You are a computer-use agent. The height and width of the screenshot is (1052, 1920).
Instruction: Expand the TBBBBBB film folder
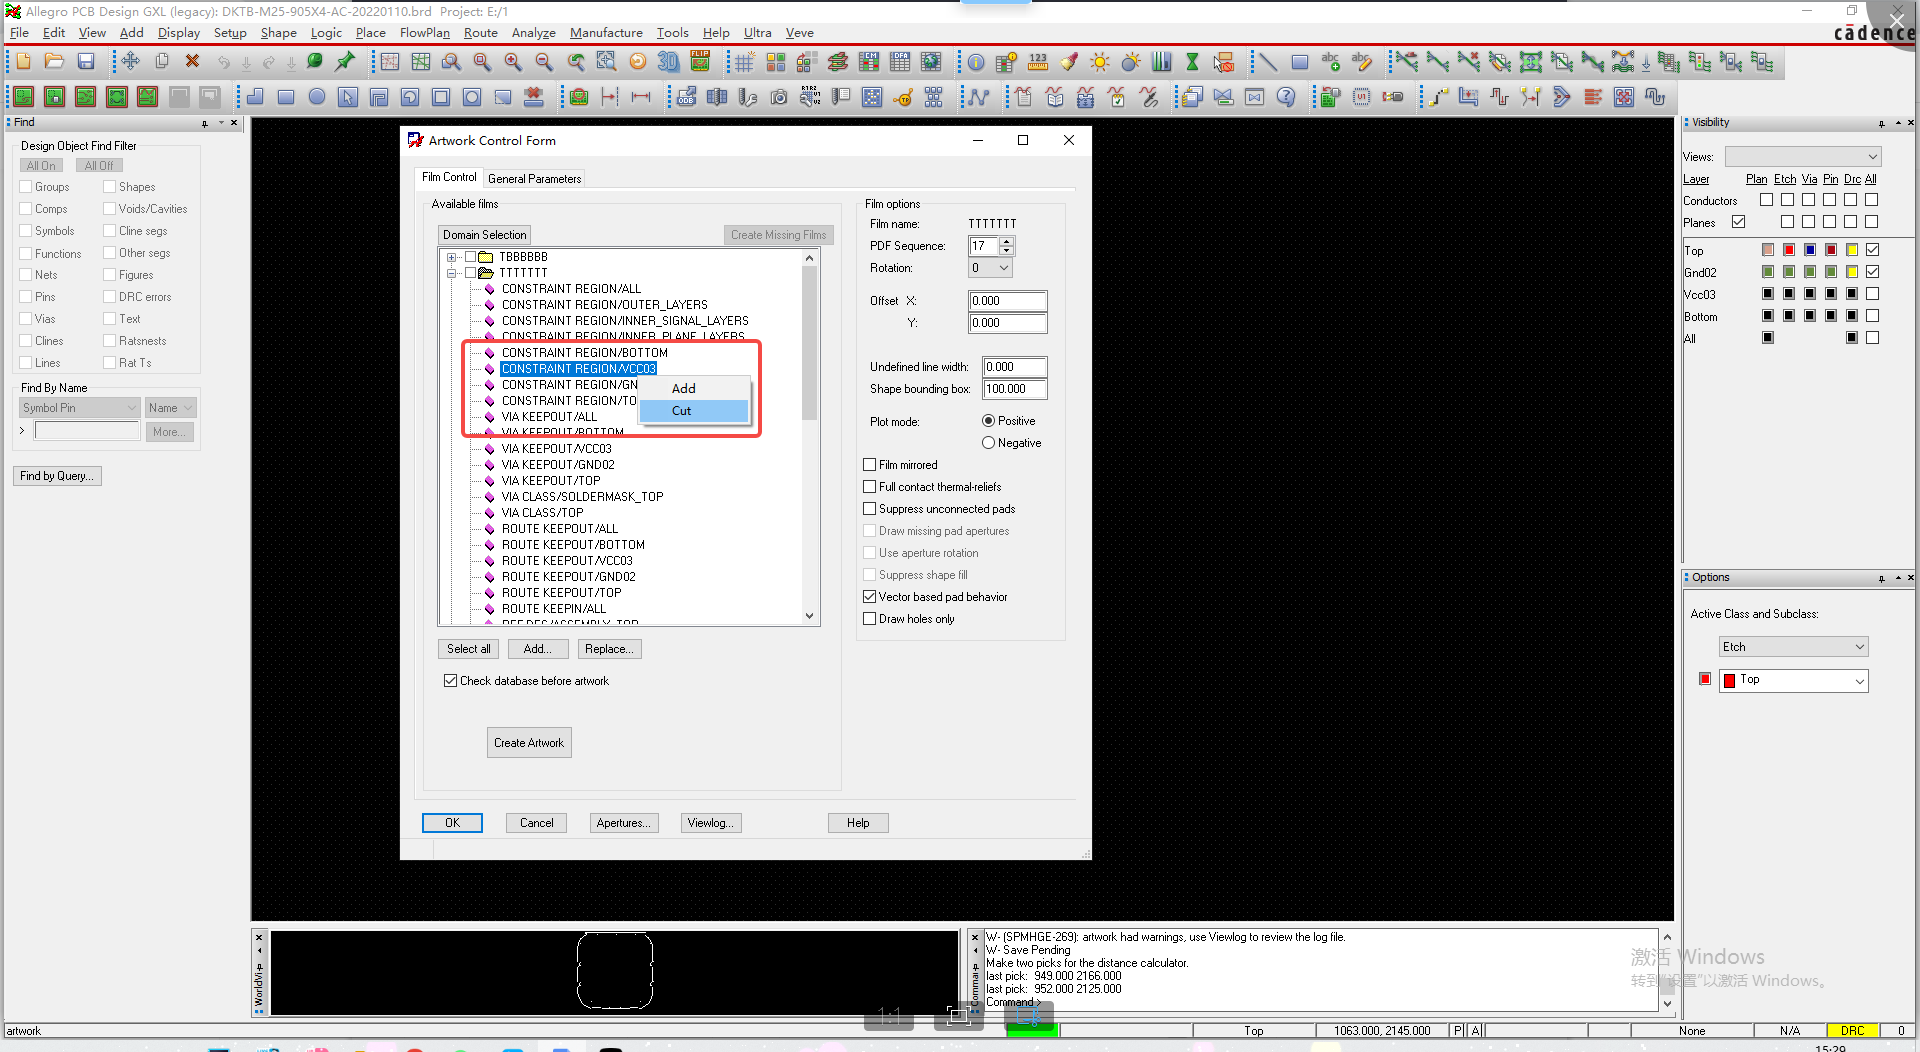(452, 257)
